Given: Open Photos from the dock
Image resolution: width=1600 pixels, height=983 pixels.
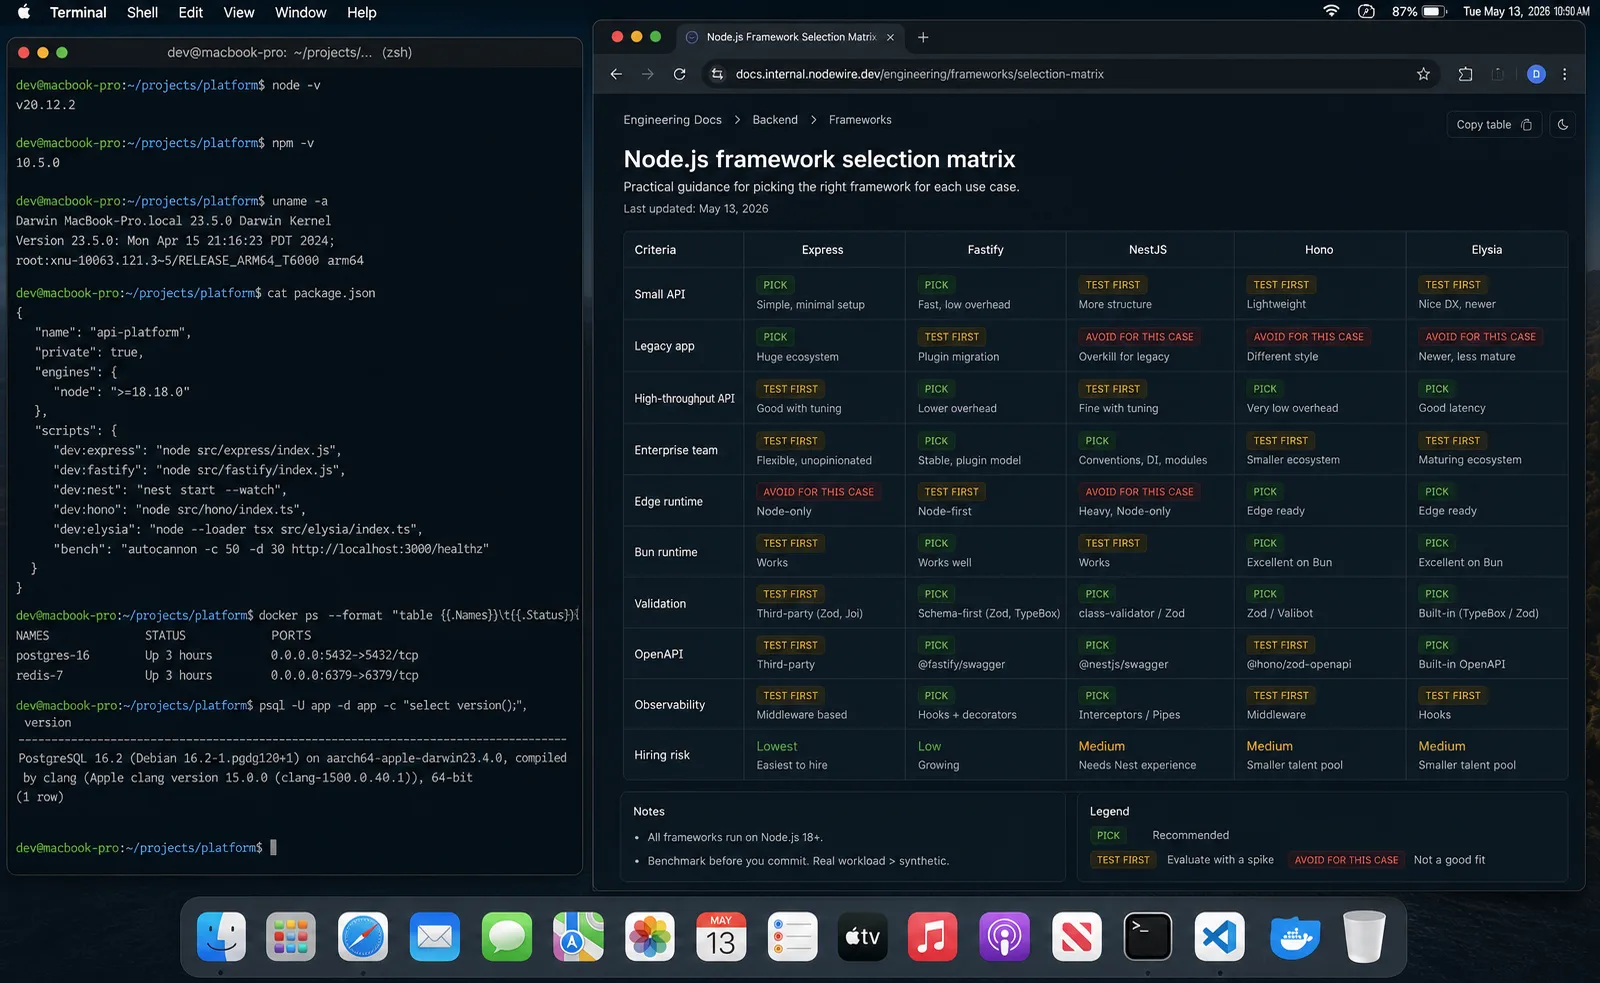Looking at the screenshot, I should (x=650, y=937).
